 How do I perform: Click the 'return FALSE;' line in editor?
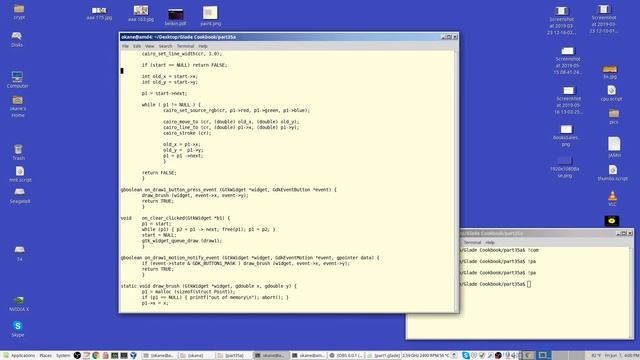(x=159, y=173)
